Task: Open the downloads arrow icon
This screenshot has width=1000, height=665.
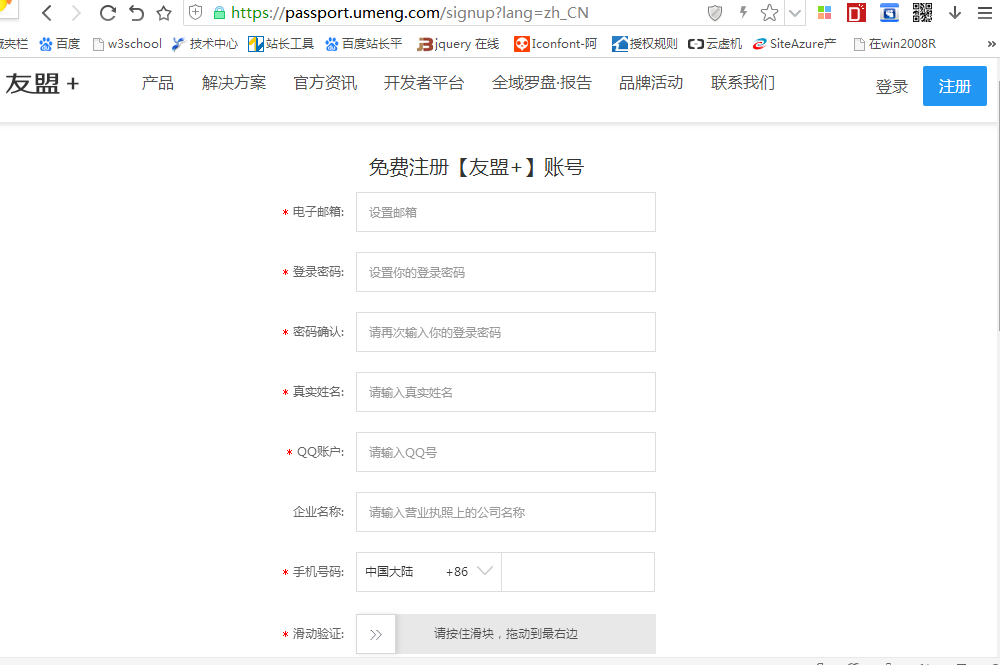Action: (955, 13)
